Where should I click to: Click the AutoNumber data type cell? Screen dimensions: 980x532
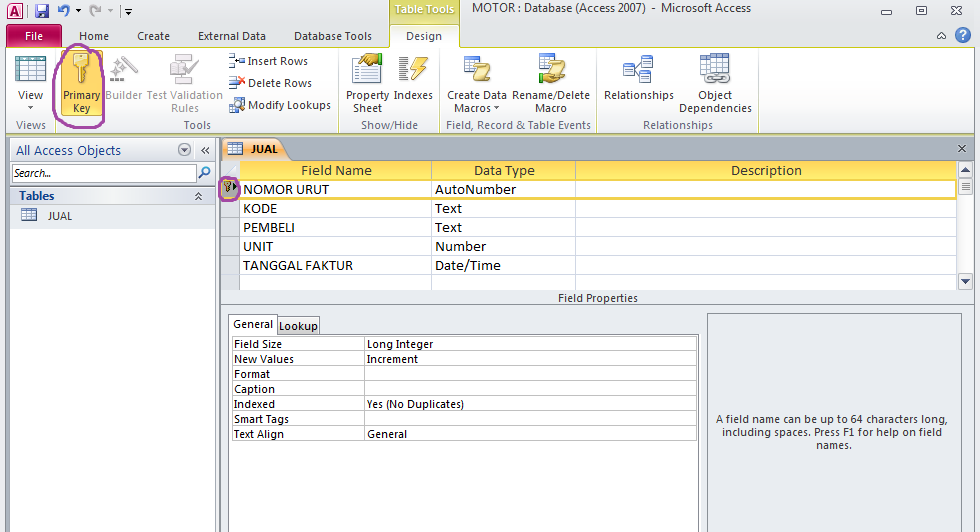pyautogui.click(x=503, y=189)
